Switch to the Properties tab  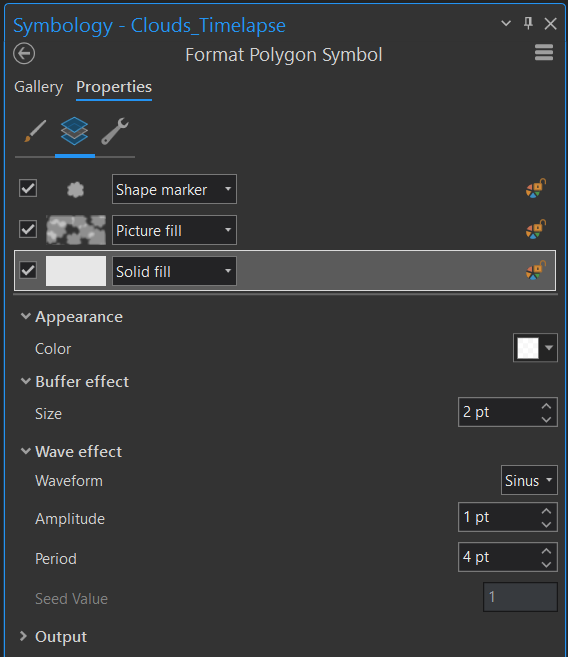(114, 87)
